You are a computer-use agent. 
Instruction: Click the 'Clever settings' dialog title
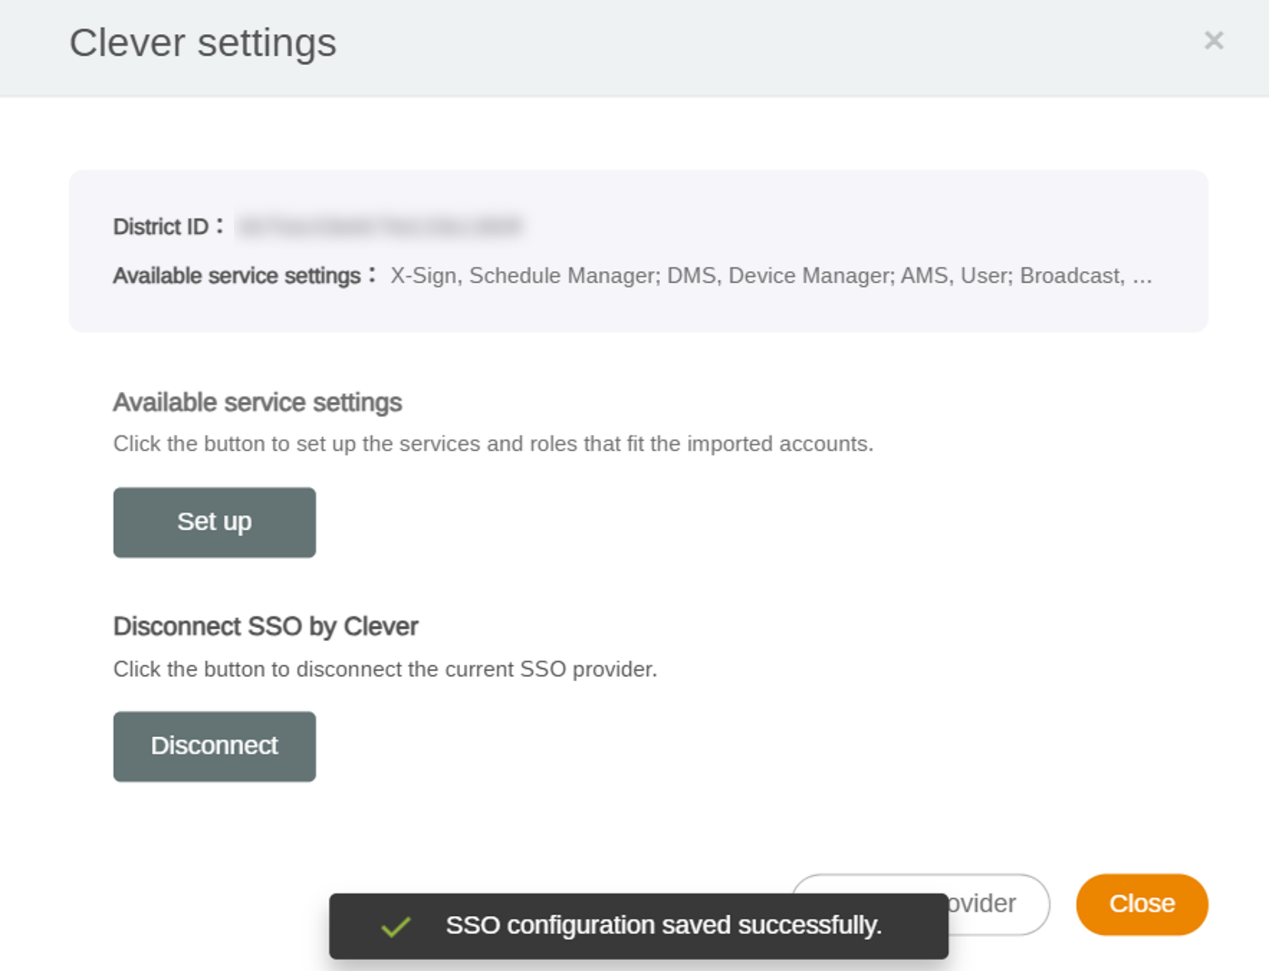coord(203,43)
